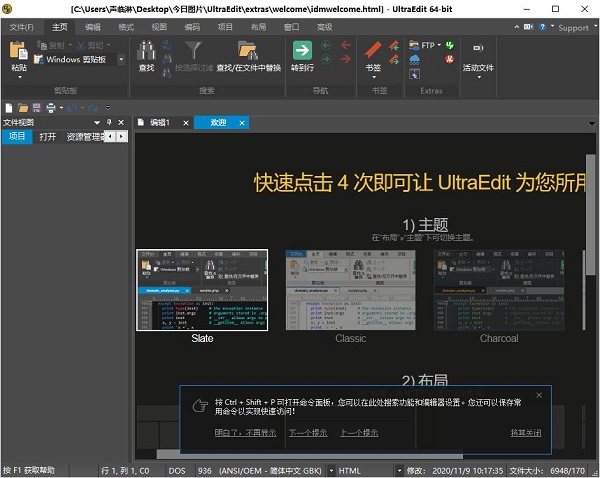600x478 pixels.
Task: Click the red UltraFinder icon in Extras
Action: point(450,59)
